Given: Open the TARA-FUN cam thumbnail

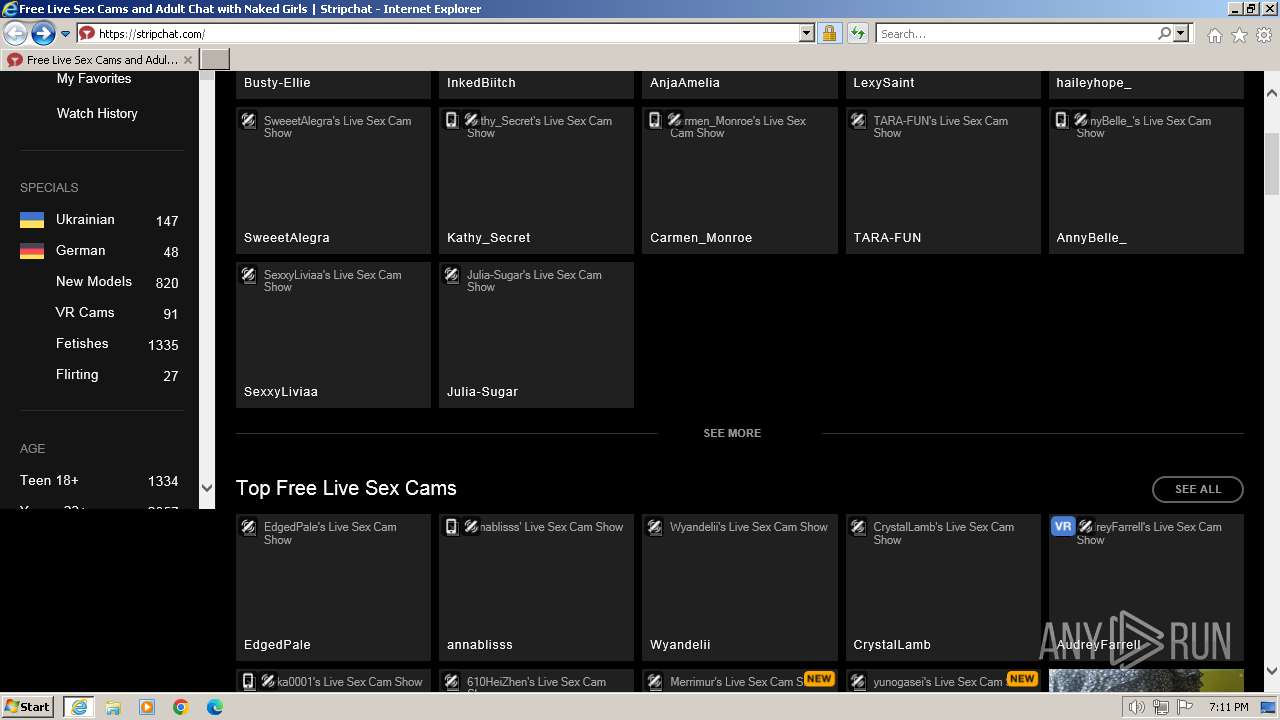Looking at the screenshot, I should click(x=943, y=180).
